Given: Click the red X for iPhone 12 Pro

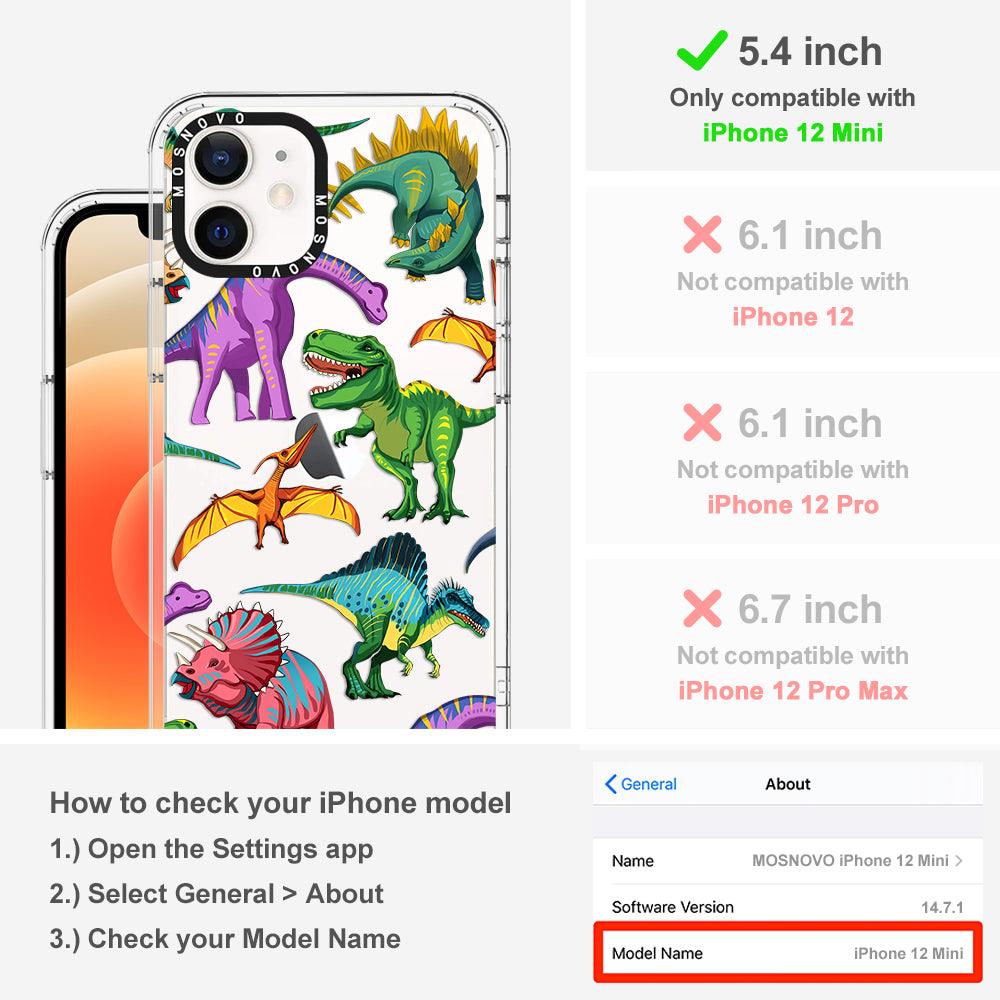Looking at the screenshot, I should [702, 422].
